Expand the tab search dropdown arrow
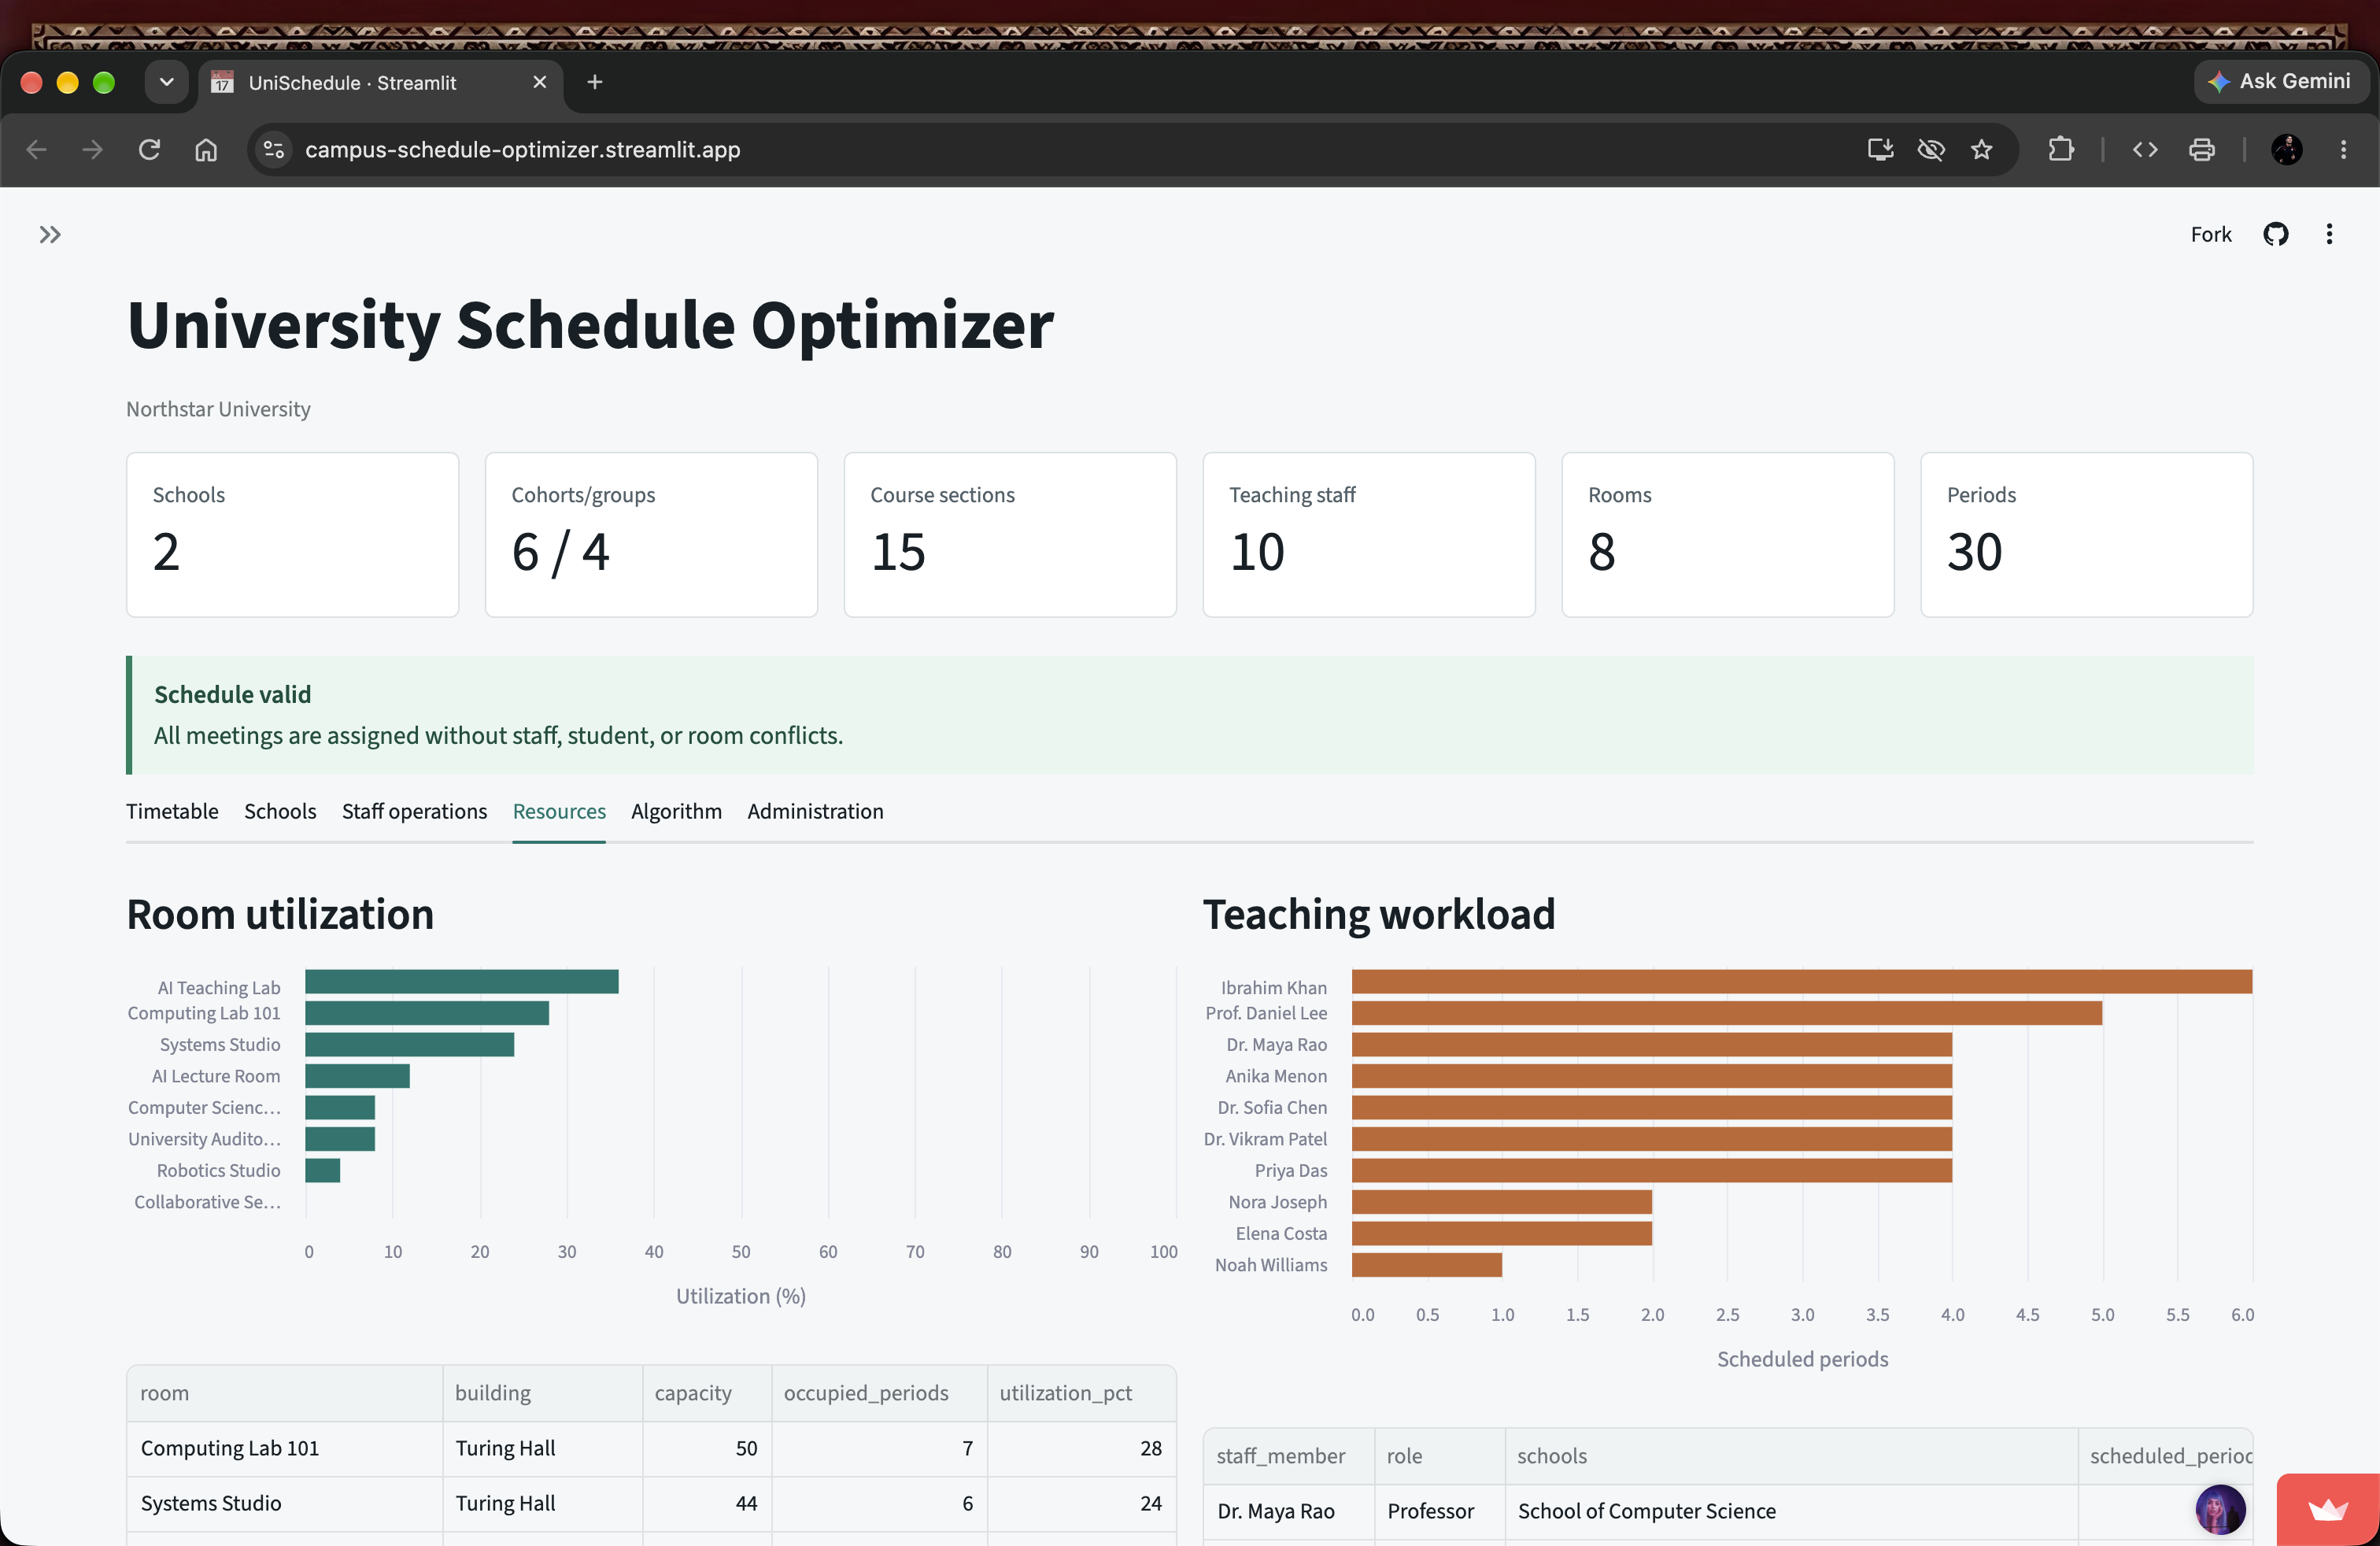2380x1546 pixels. pos(167,82)
